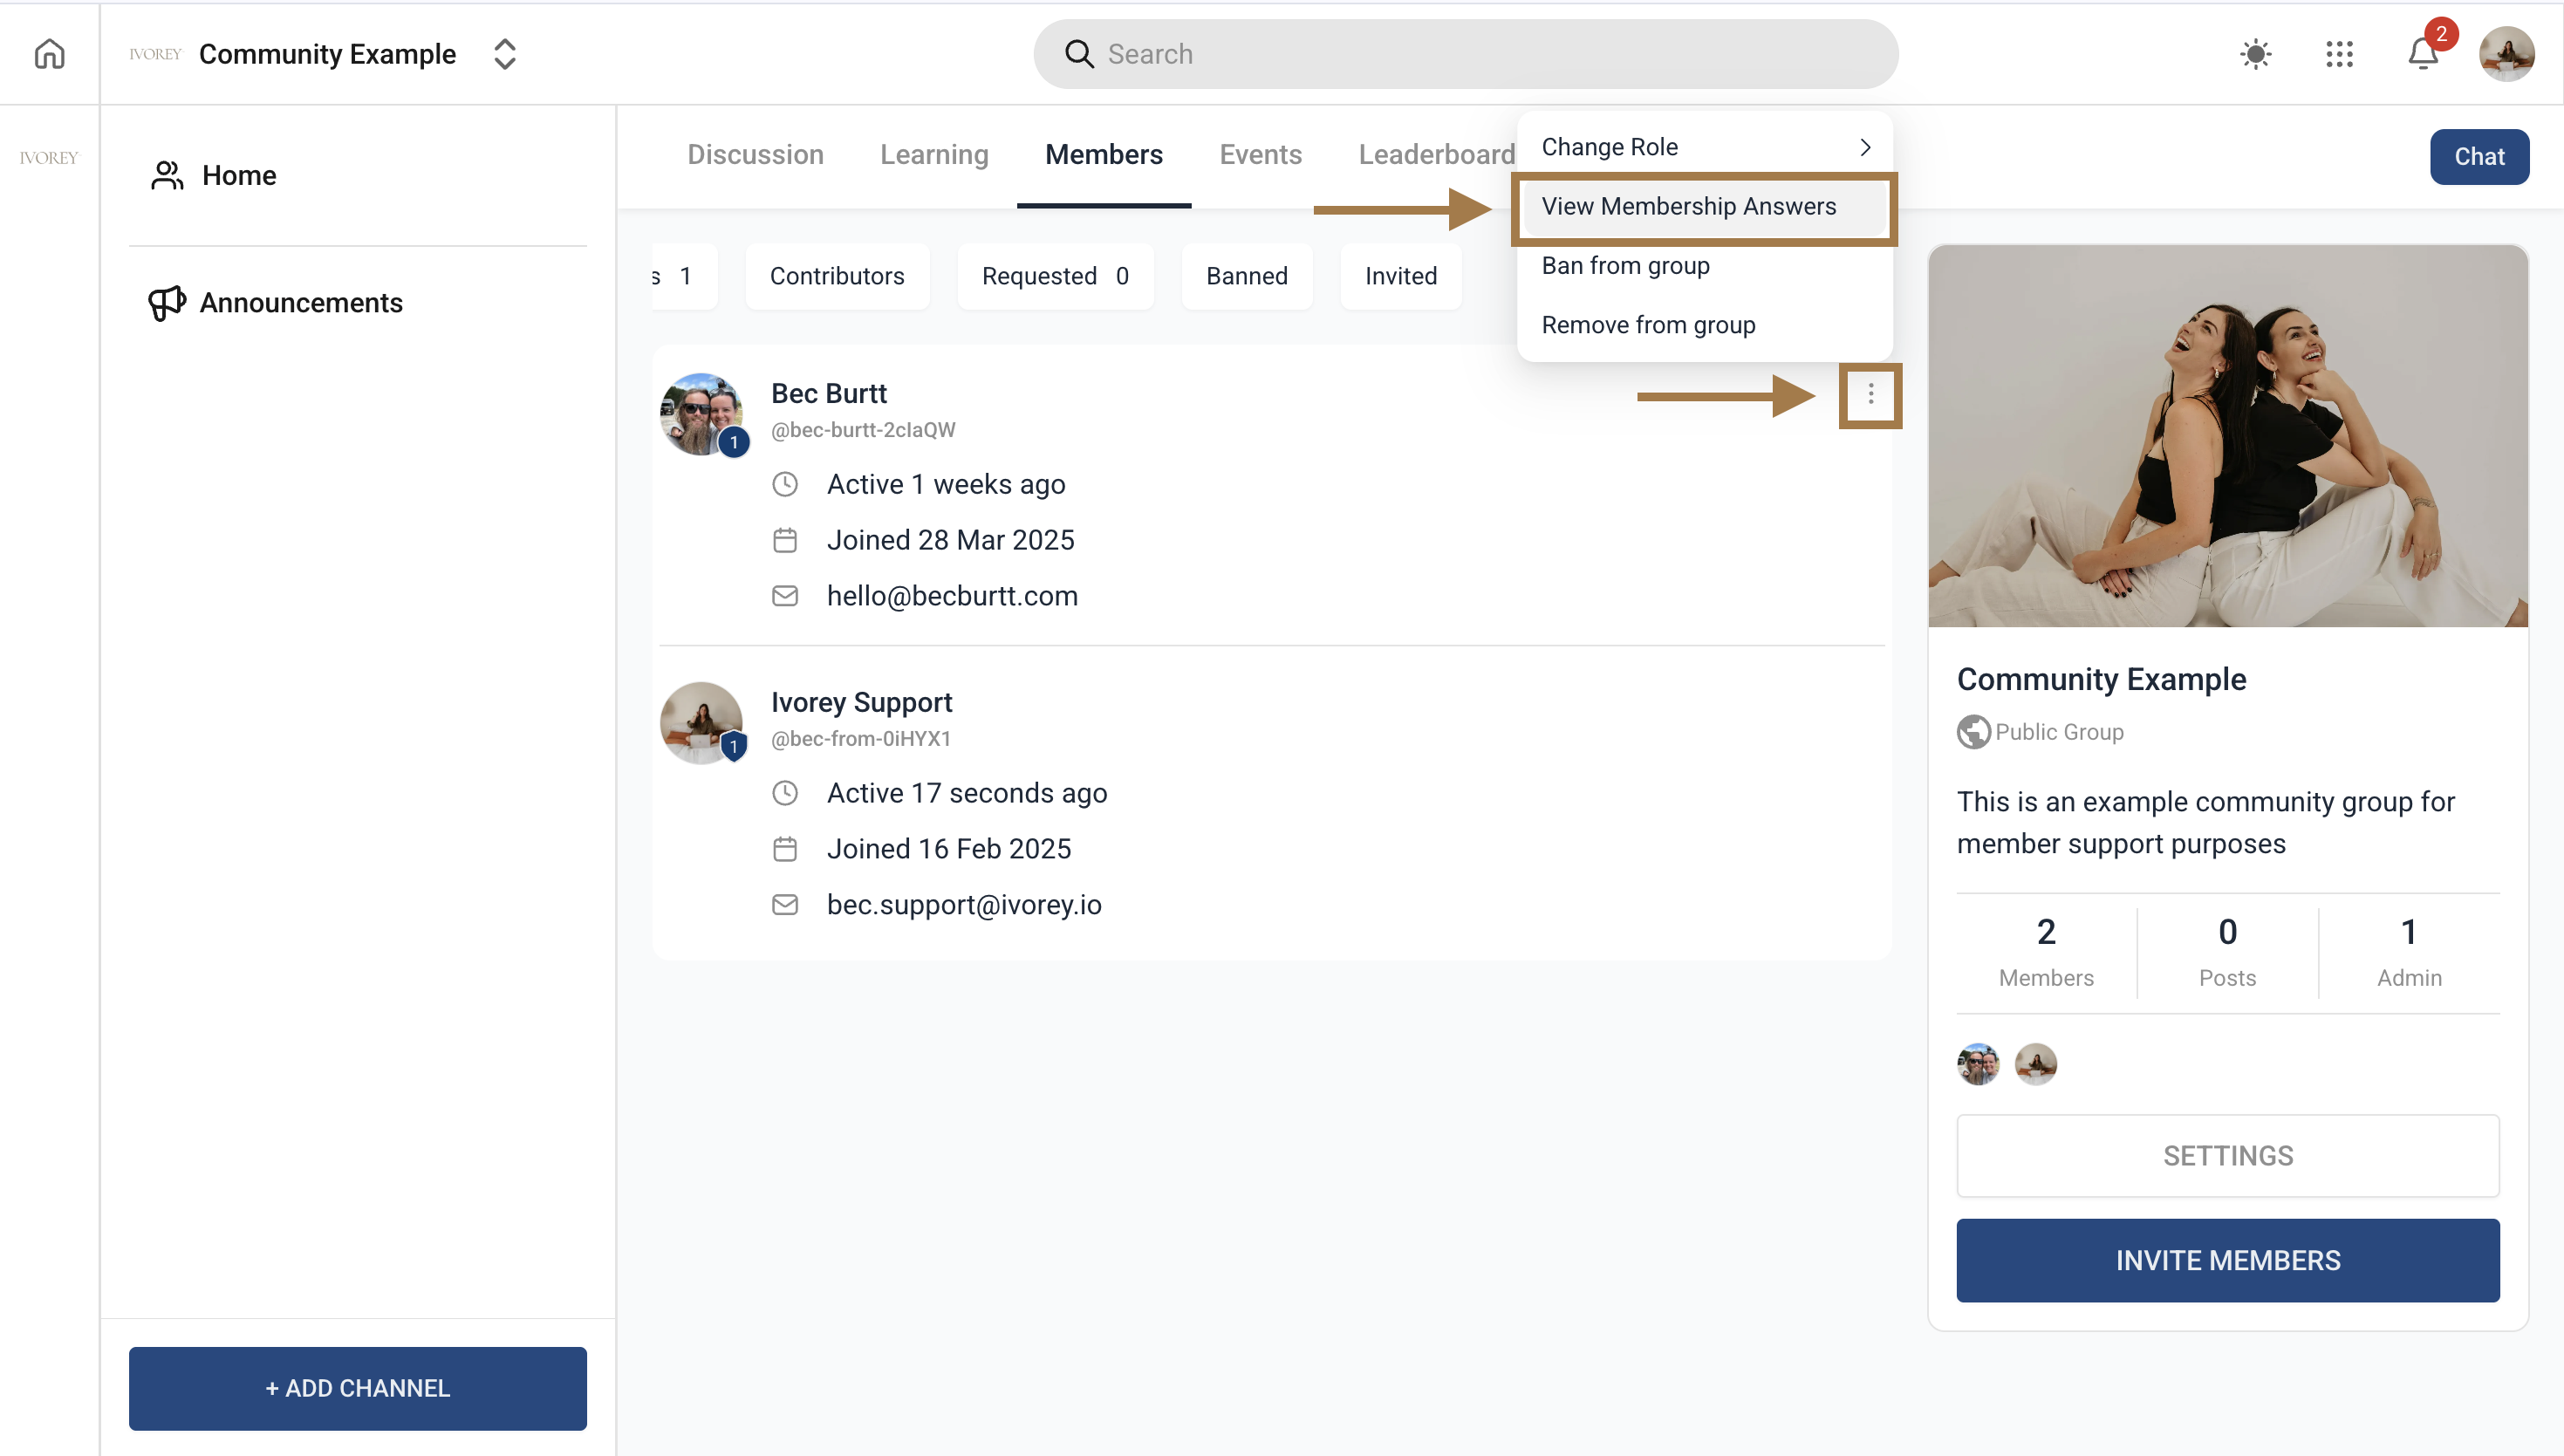Open the three-dot menu for Bec Burtt
This screenshot has width=2564, height=1456.
(1870, 396)
